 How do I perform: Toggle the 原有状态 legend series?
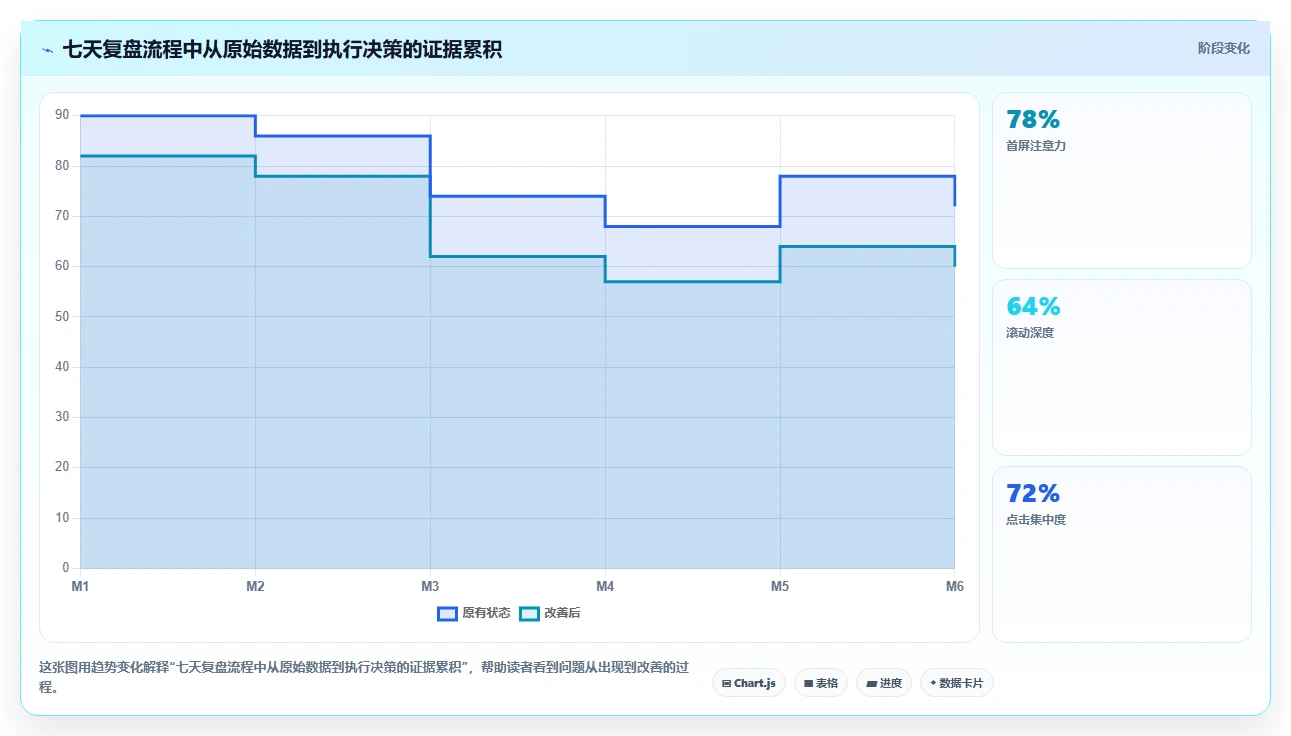pos(474,613)
